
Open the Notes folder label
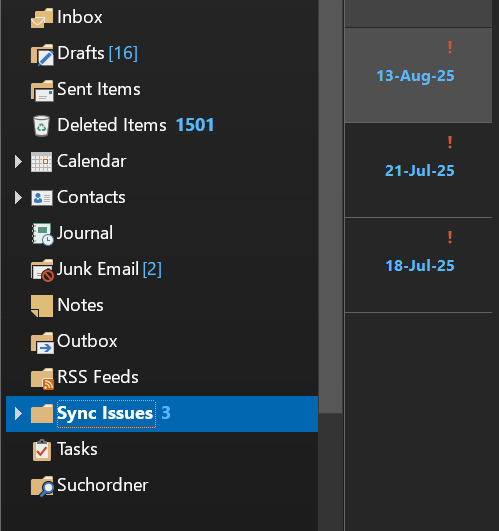[81, 305]
